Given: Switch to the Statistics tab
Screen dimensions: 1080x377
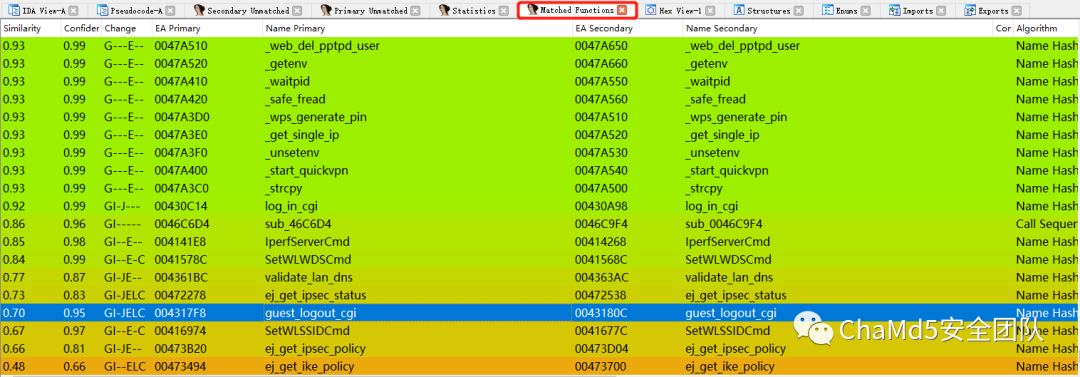Looking at the screenshot, I should tap(474, 10).
